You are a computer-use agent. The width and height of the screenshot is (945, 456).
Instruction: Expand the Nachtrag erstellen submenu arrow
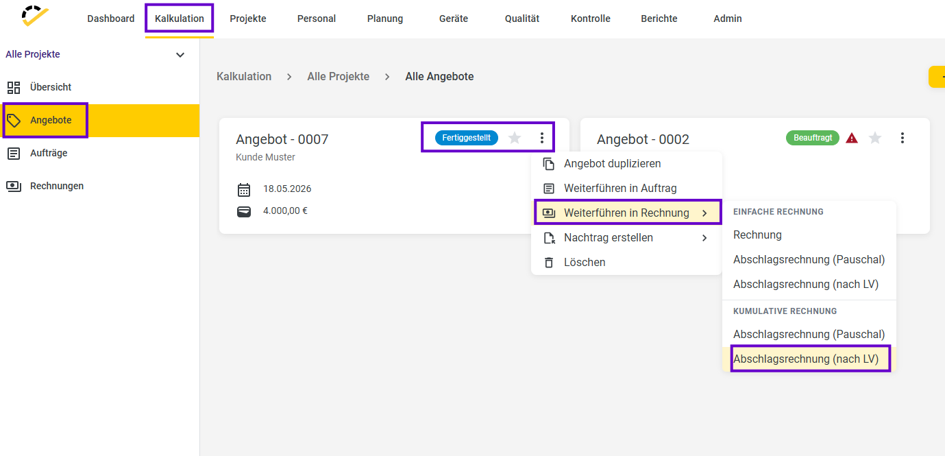(x=705, y=238)
